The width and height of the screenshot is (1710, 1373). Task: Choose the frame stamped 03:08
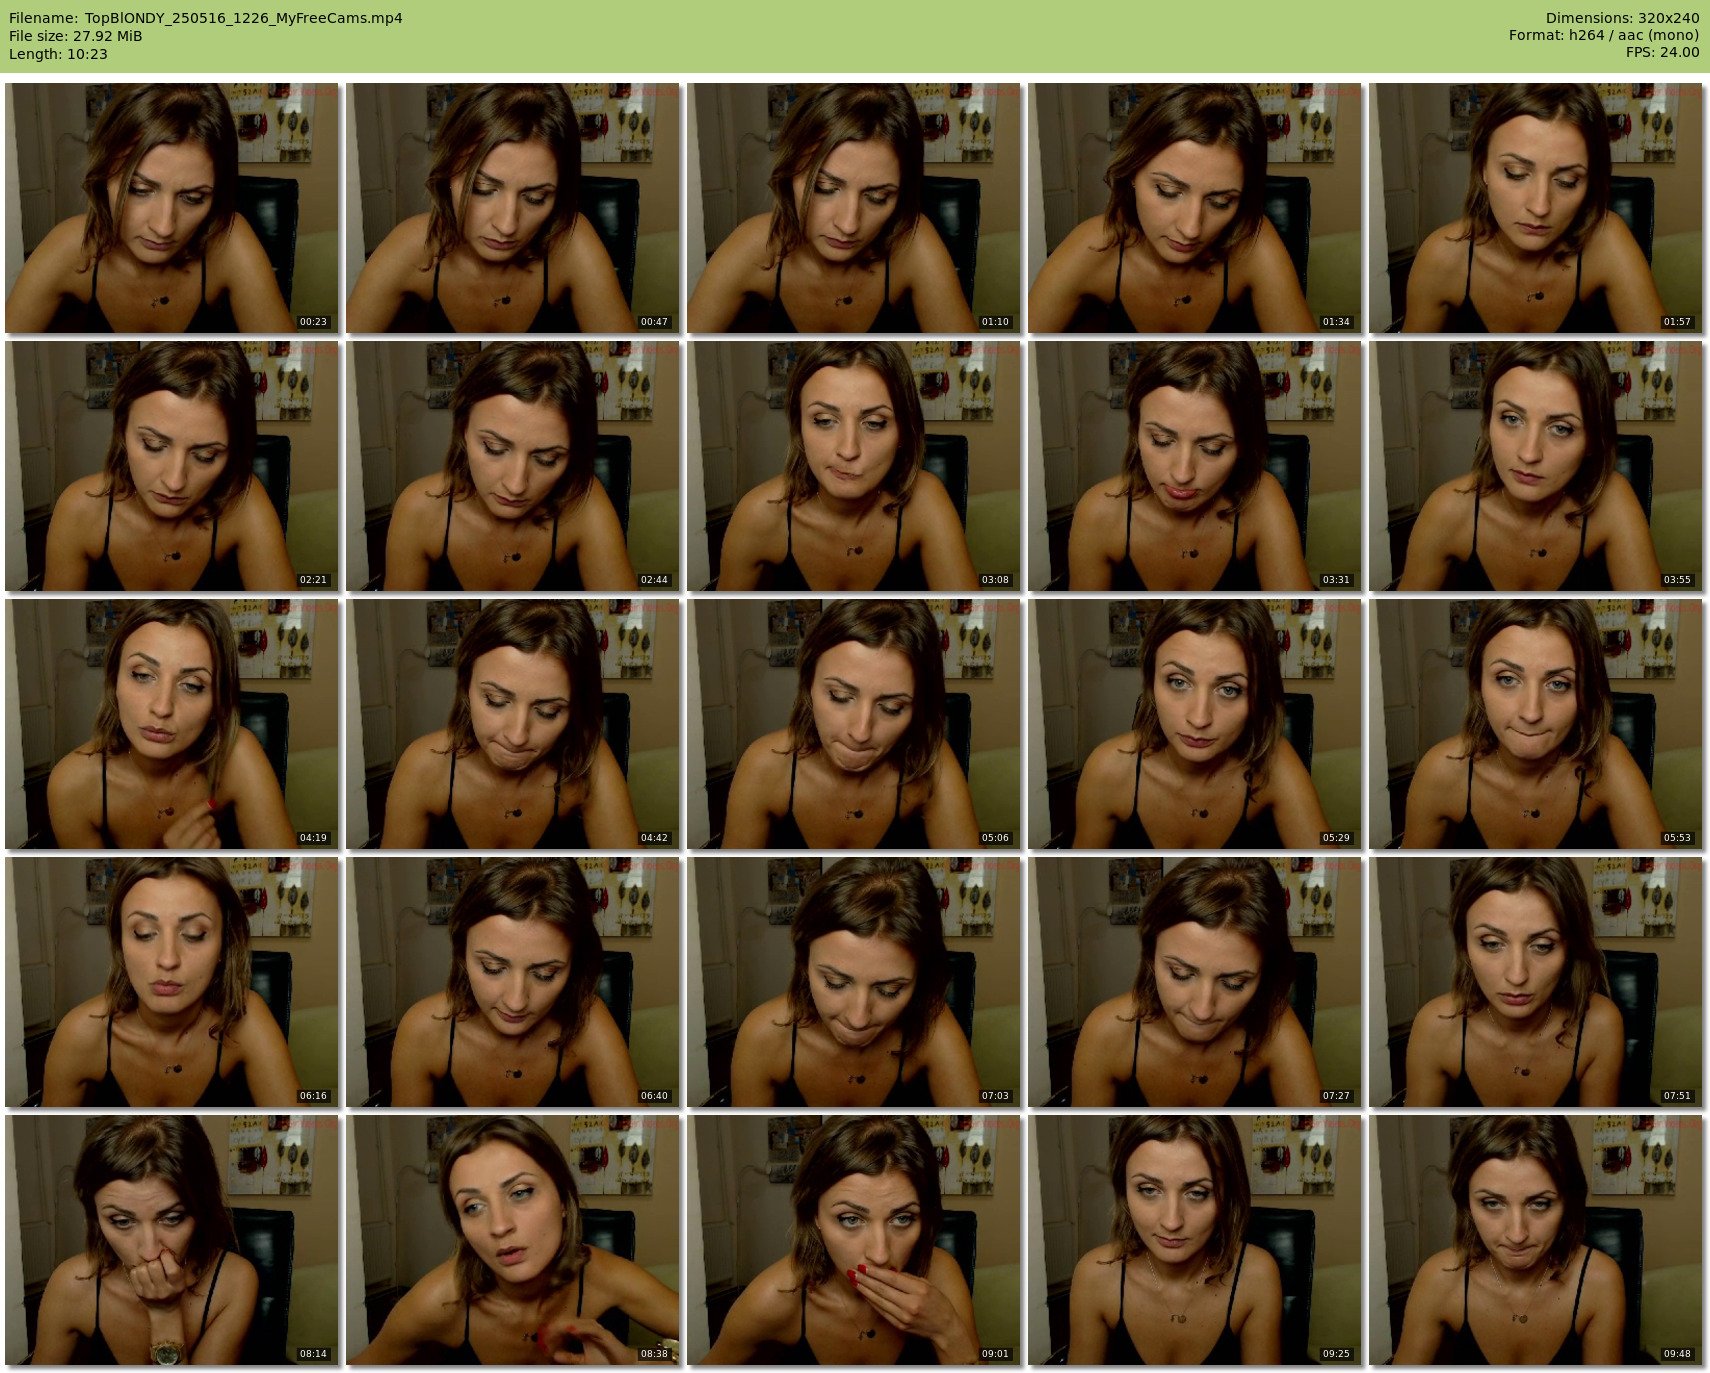pyautogui.click(x=854, y=466)
